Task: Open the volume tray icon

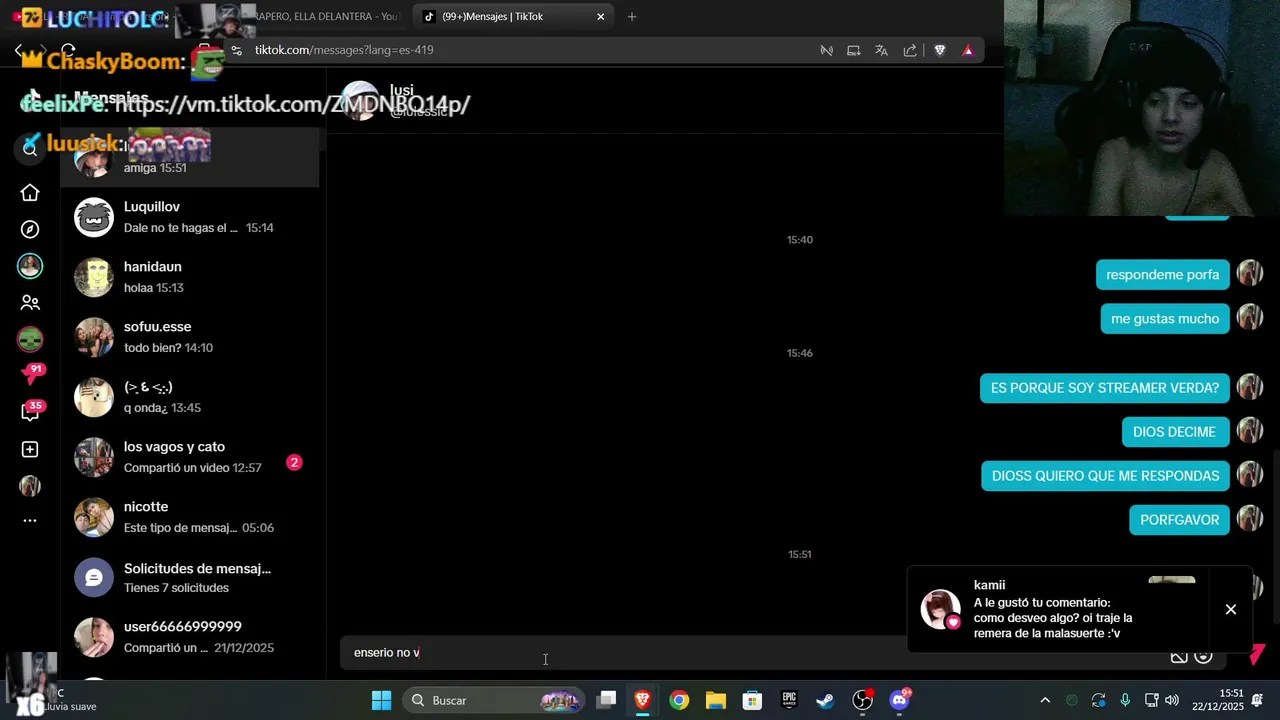Action: pyautogui.click(x=1172, y=700)
